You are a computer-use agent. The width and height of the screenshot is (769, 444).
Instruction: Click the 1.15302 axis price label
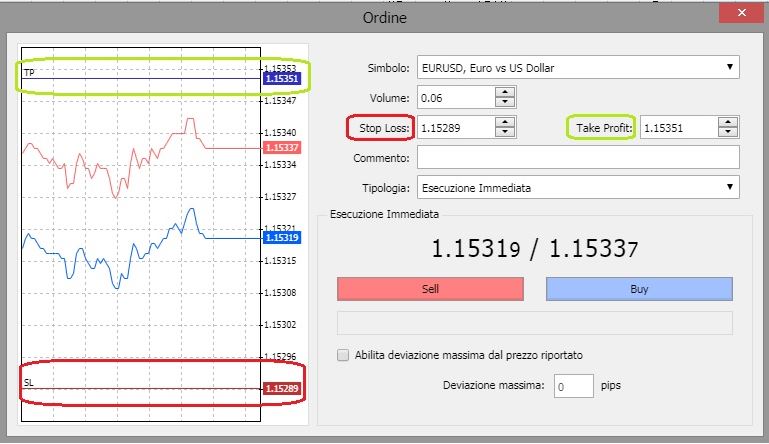click(280, 324)
